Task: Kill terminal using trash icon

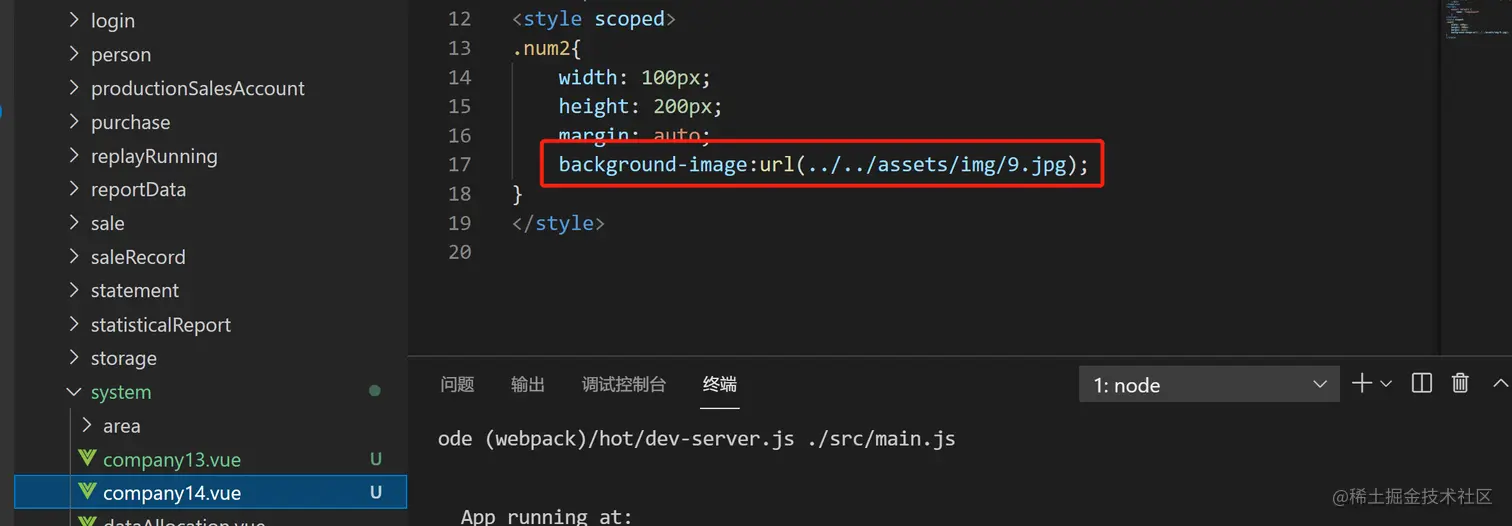Action: tap(1460, 383)
